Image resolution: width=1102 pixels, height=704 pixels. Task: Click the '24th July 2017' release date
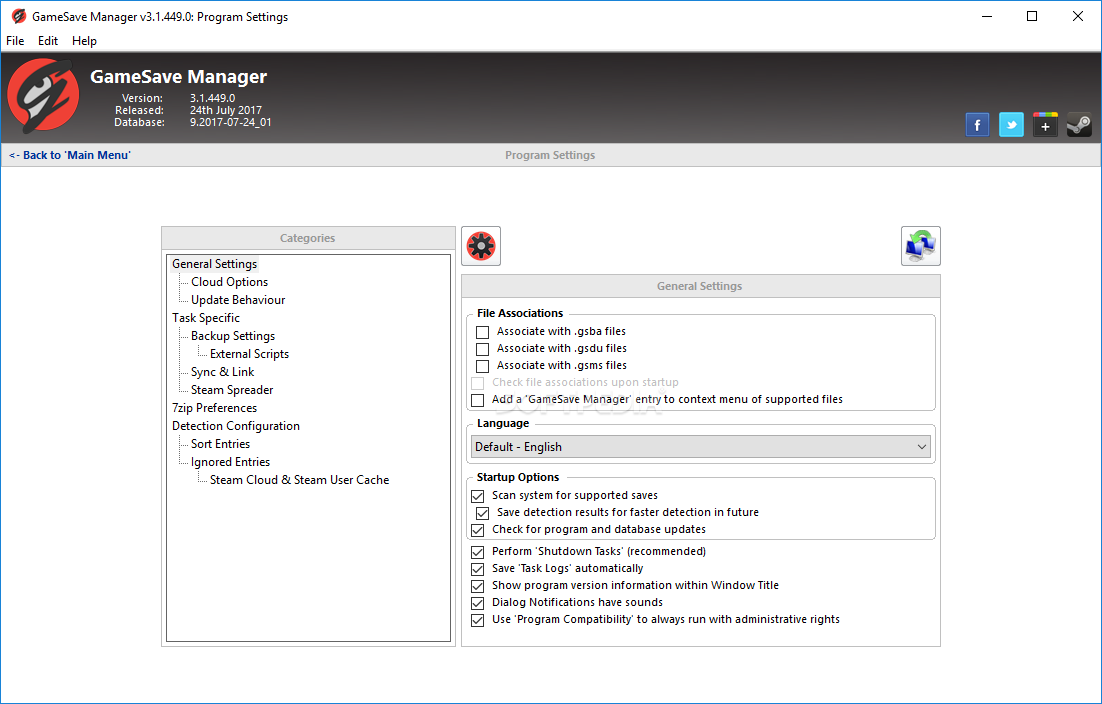[x=226, y=110]
